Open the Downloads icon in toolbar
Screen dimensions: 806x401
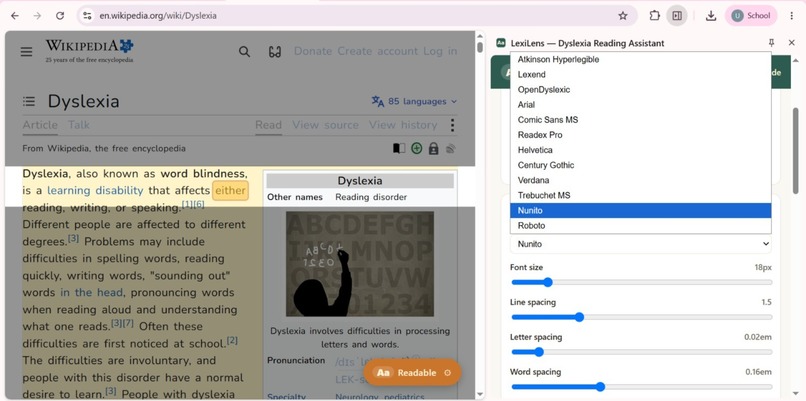(x=711, y=15)
